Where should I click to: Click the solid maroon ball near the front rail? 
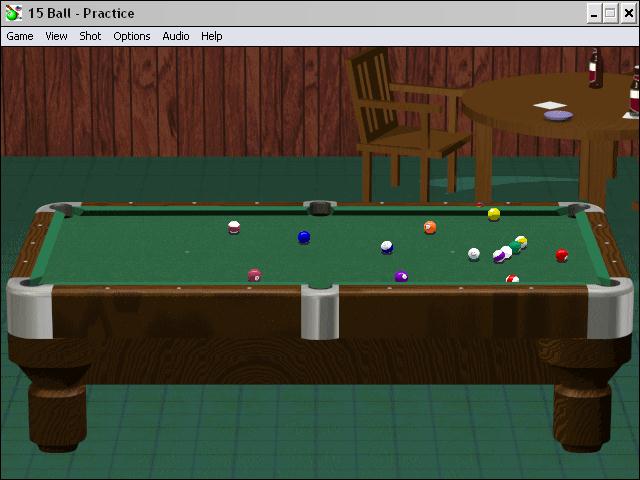pos(255,275)
